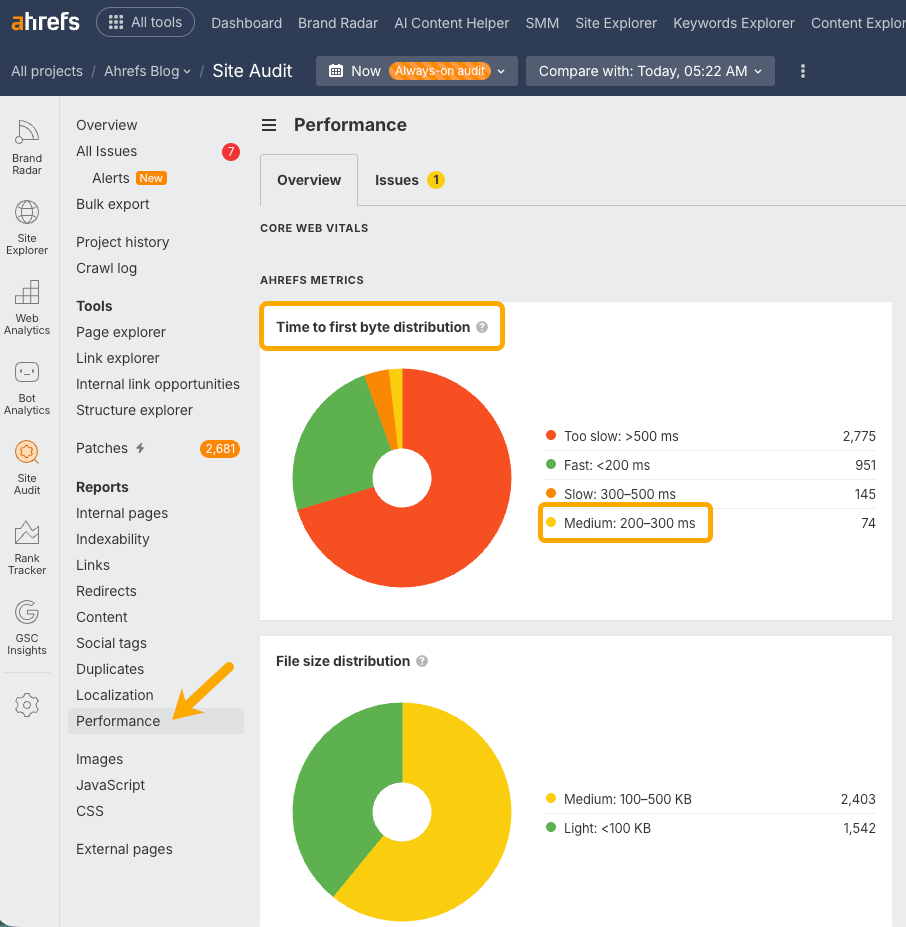The width and height of the screenshot is (906, 927).
Task: Open Keywords Explorer in top navigation
Action: tap(734, 23)
